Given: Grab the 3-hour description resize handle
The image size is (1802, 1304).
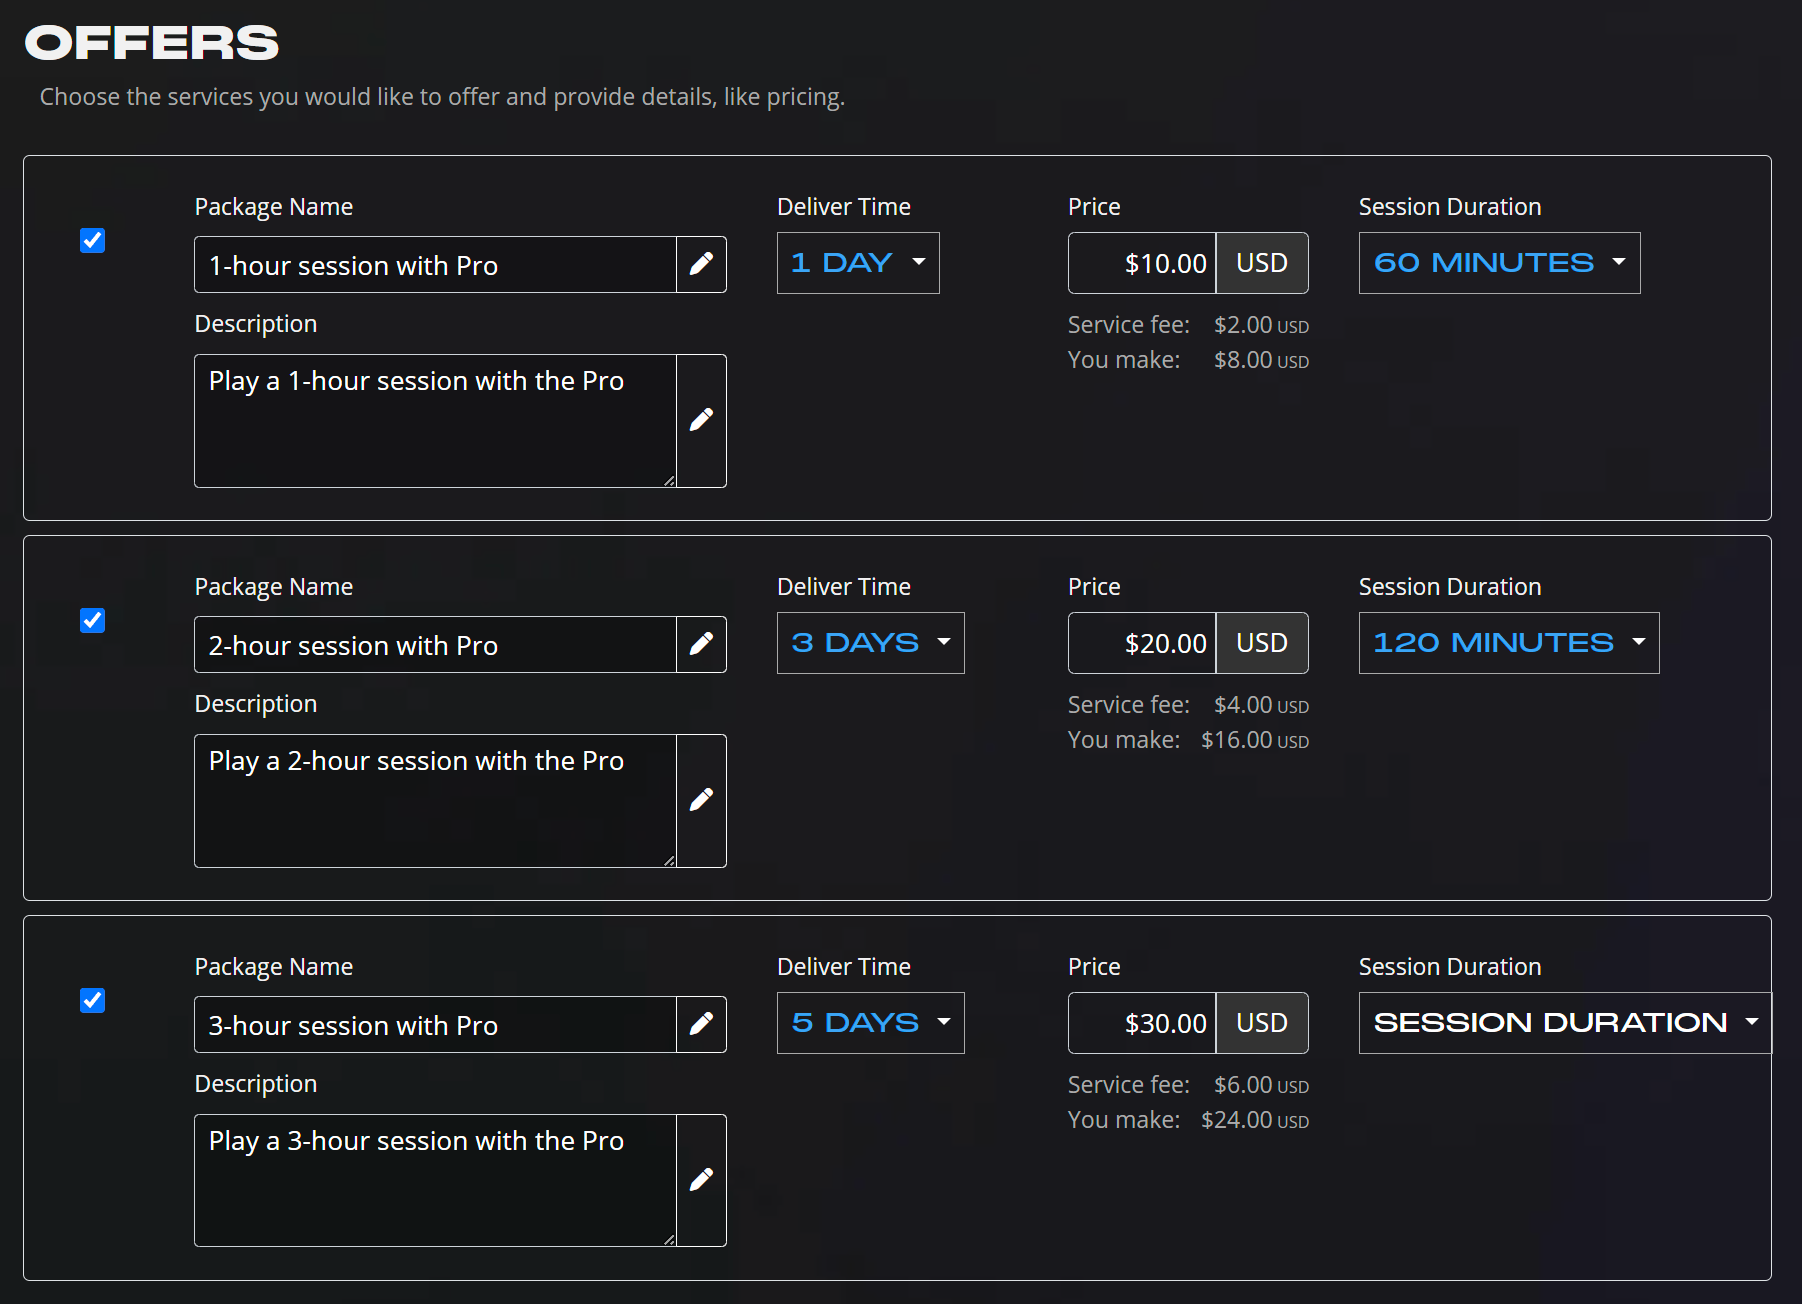Looking at the screenshot, I should [x=669, y=1239].
